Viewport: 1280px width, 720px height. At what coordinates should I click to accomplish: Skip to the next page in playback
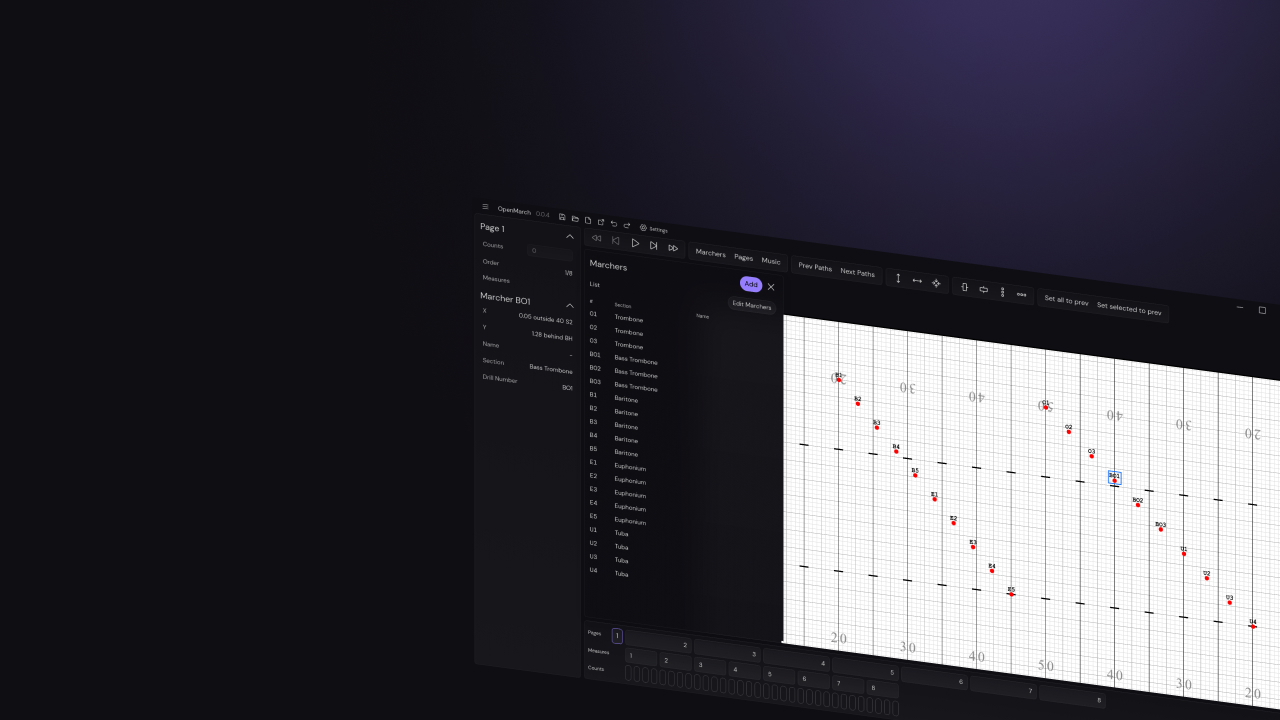pyautogui.click(x=654, y=245)
